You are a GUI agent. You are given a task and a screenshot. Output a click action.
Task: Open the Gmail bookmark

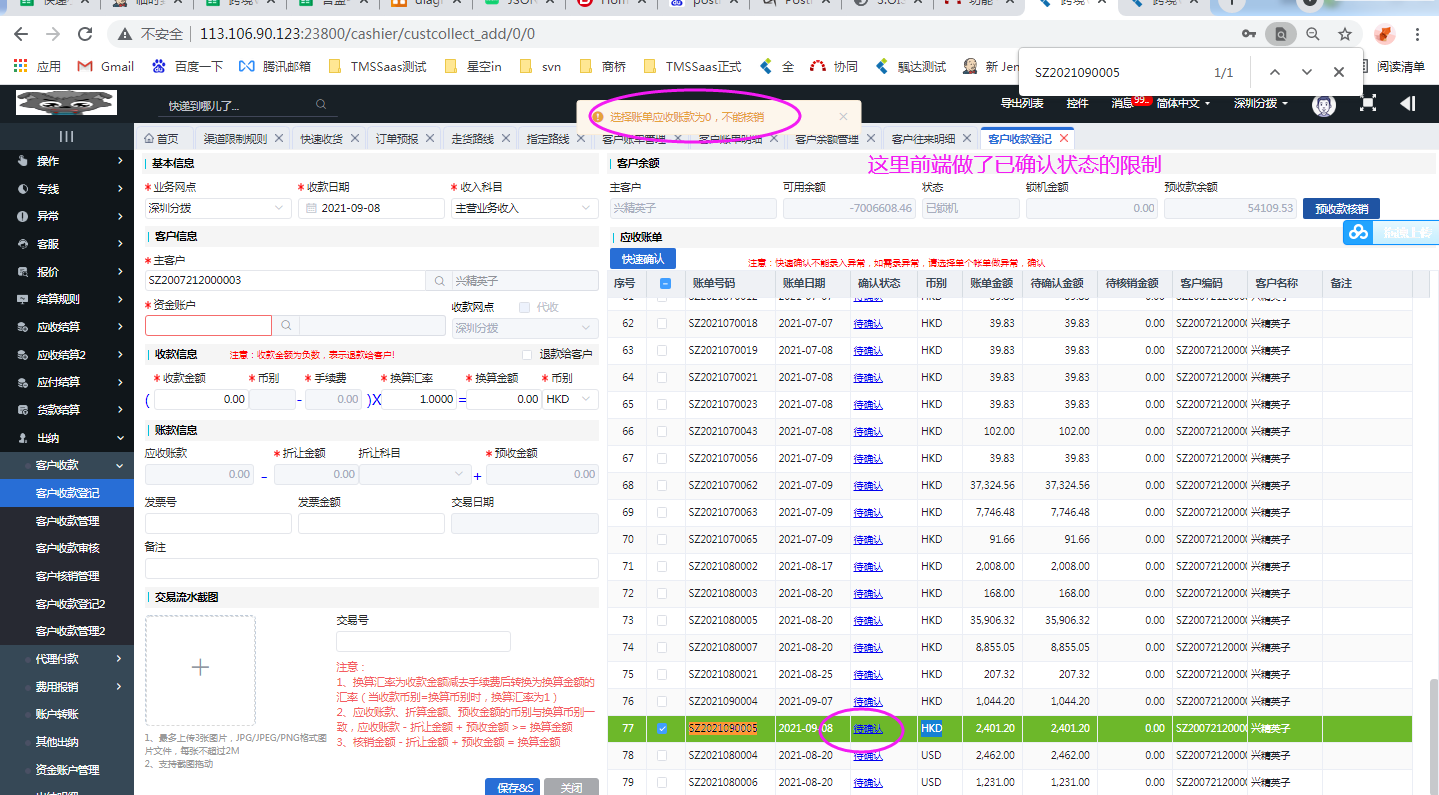106,66
